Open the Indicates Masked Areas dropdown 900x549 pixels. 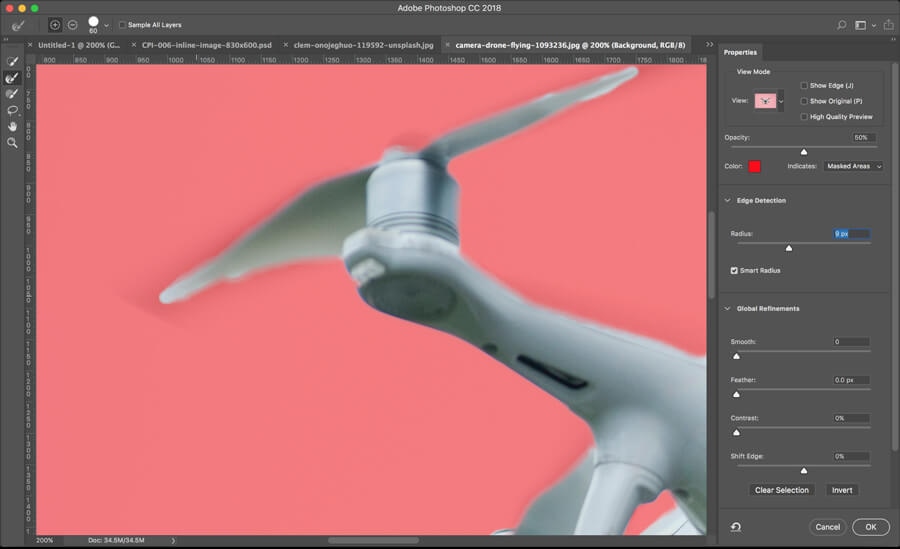pyautogui.click(x=853, y=166)
